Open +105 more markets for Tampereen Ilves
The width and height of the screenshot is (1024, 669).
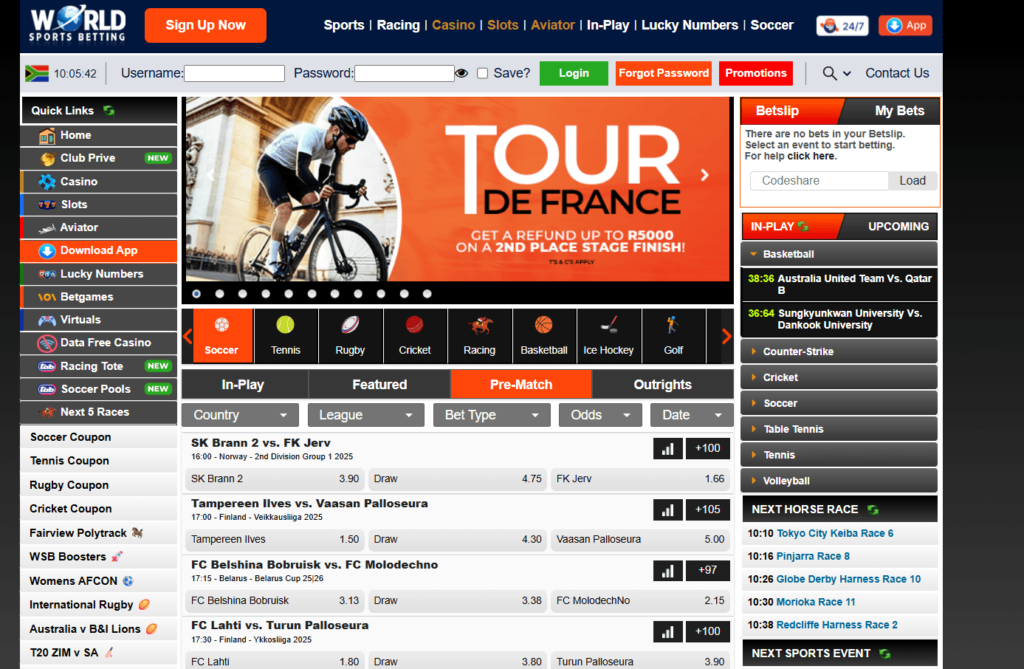pos(707,510)
